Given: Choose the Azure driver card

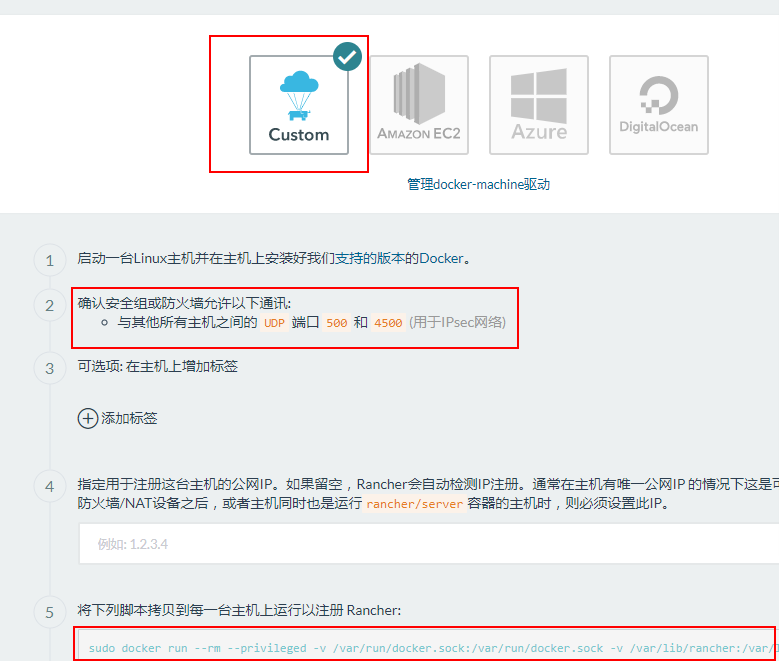Looking at the screenshot, I should [539, 105].
